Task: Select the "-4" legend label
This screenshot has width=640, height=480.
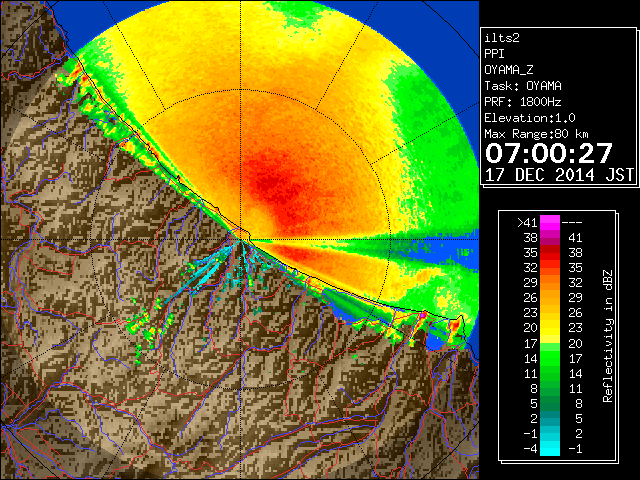Action: pyautogui.click(x=530, y=449)
